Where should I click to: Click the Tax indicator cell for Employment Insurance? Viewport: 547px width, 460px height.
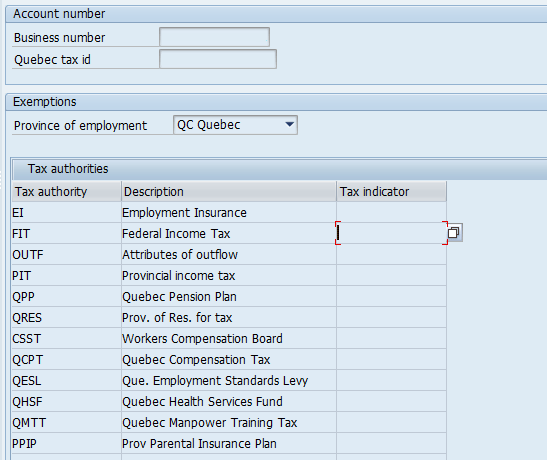click(x=391, y=212)
